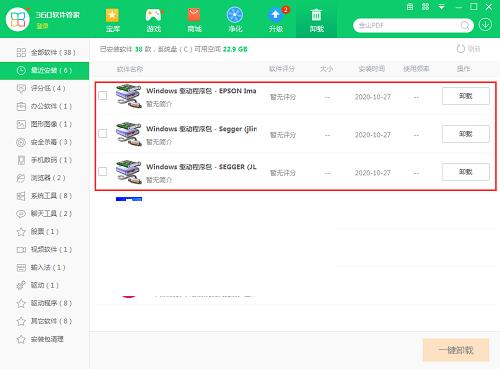Select 聊天工具 (2) category

tap(45, 214)
